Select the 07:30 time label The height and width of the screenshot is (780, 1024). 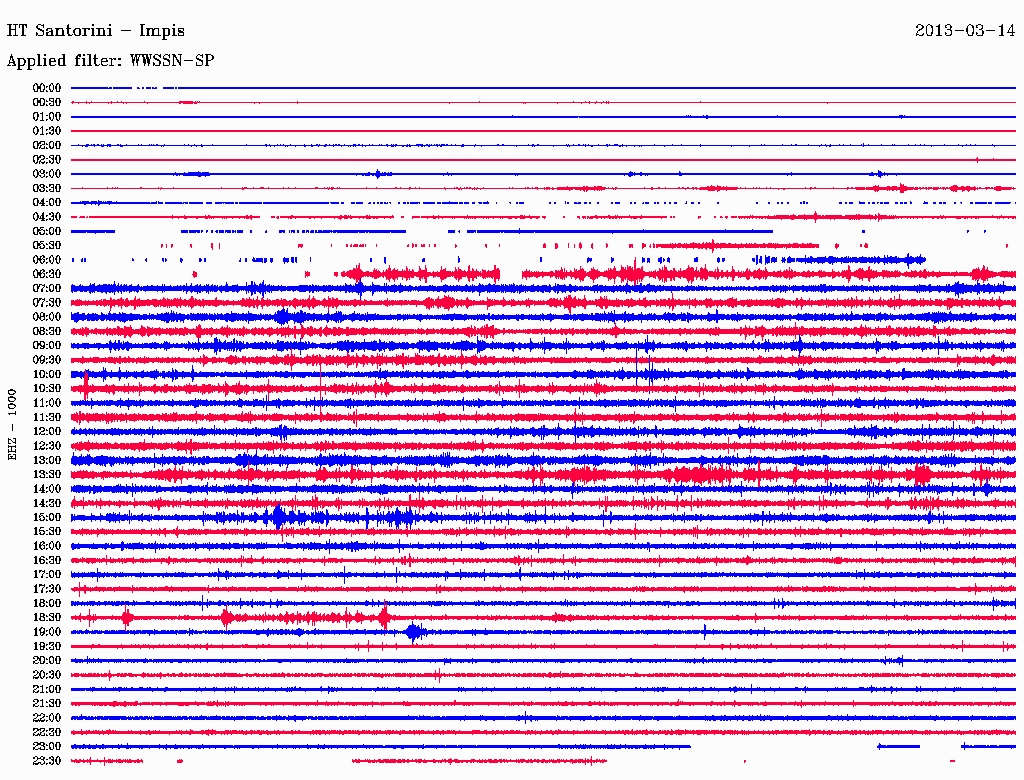[x=47, y=302]
